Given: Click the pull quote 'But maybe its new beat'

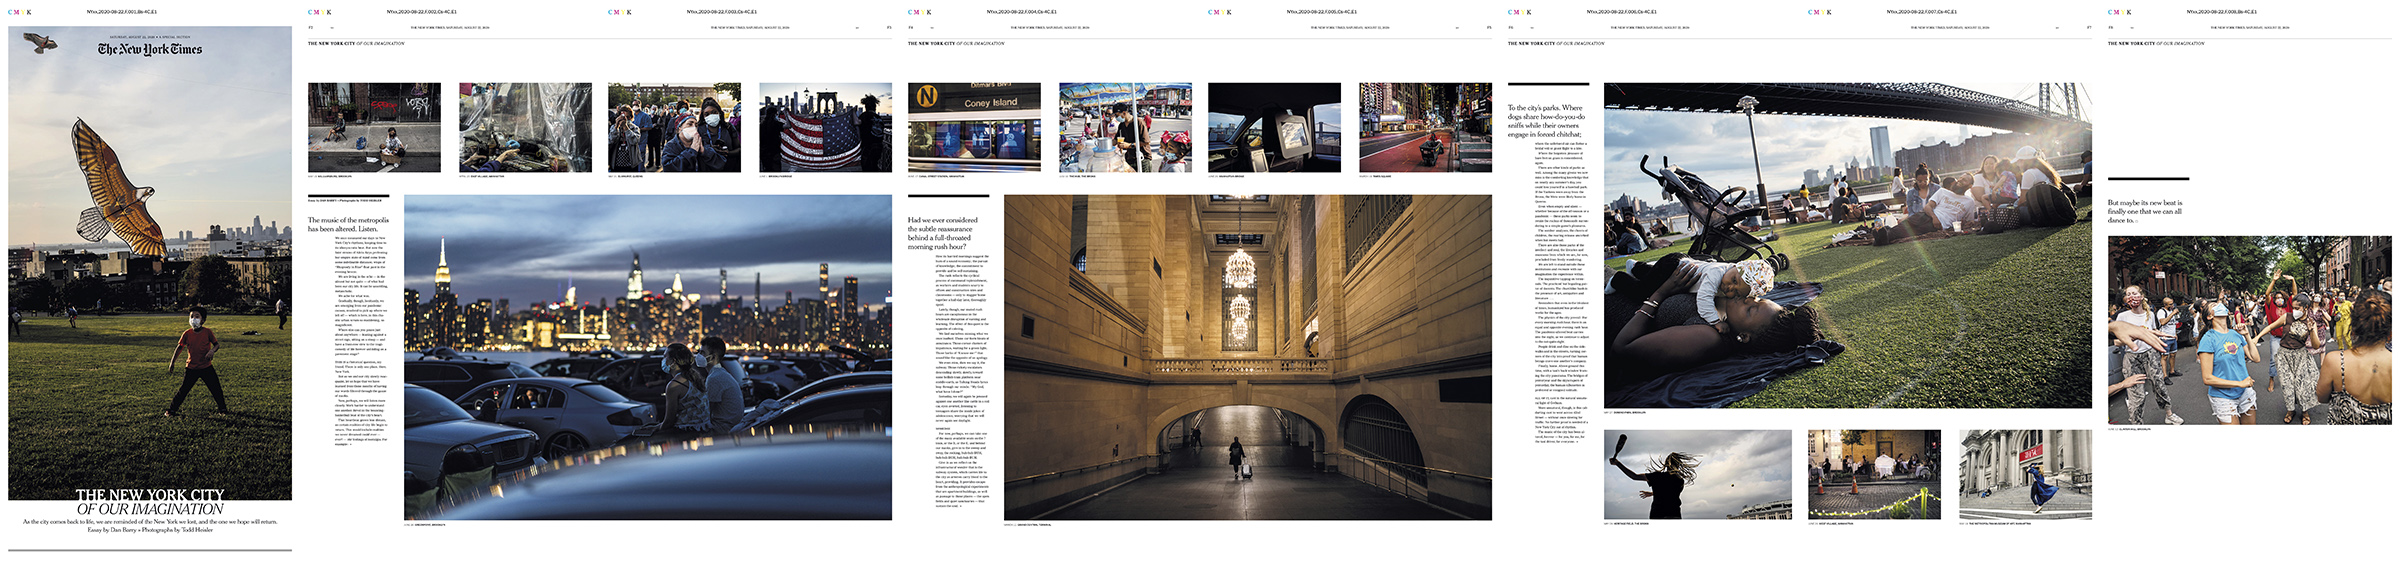Looking at the screenshot, I should point(2145,211).
